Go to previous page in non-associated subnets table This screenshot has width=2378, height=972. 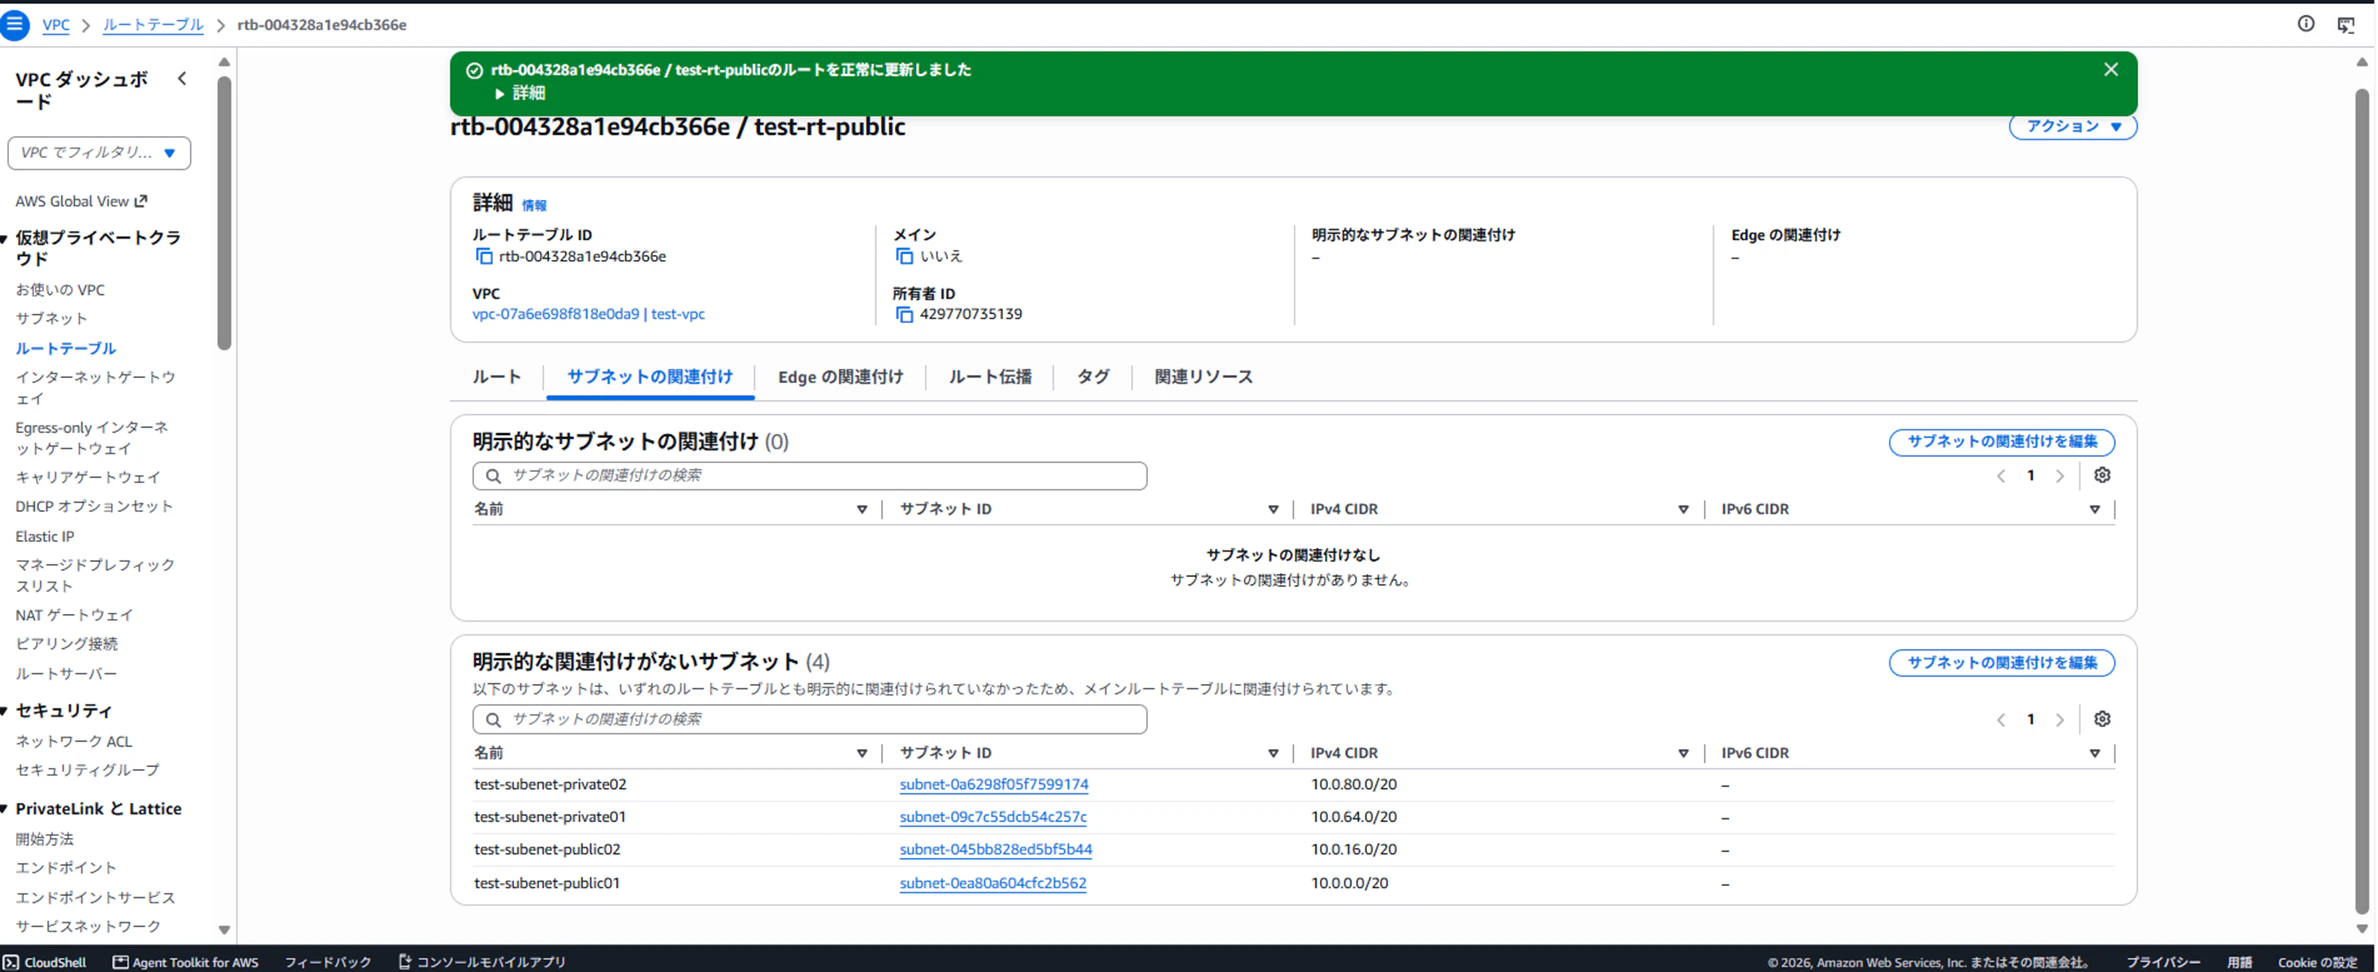pyautogui.click(x=2001, y=720)
